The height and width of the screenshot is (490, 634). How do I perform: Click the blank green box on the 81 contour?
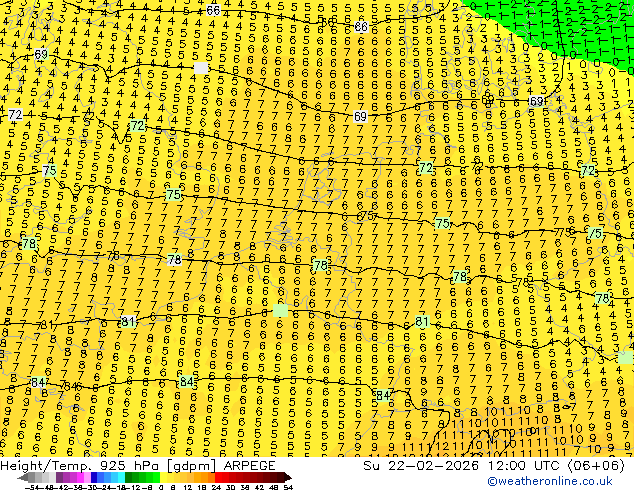[280, 310]
